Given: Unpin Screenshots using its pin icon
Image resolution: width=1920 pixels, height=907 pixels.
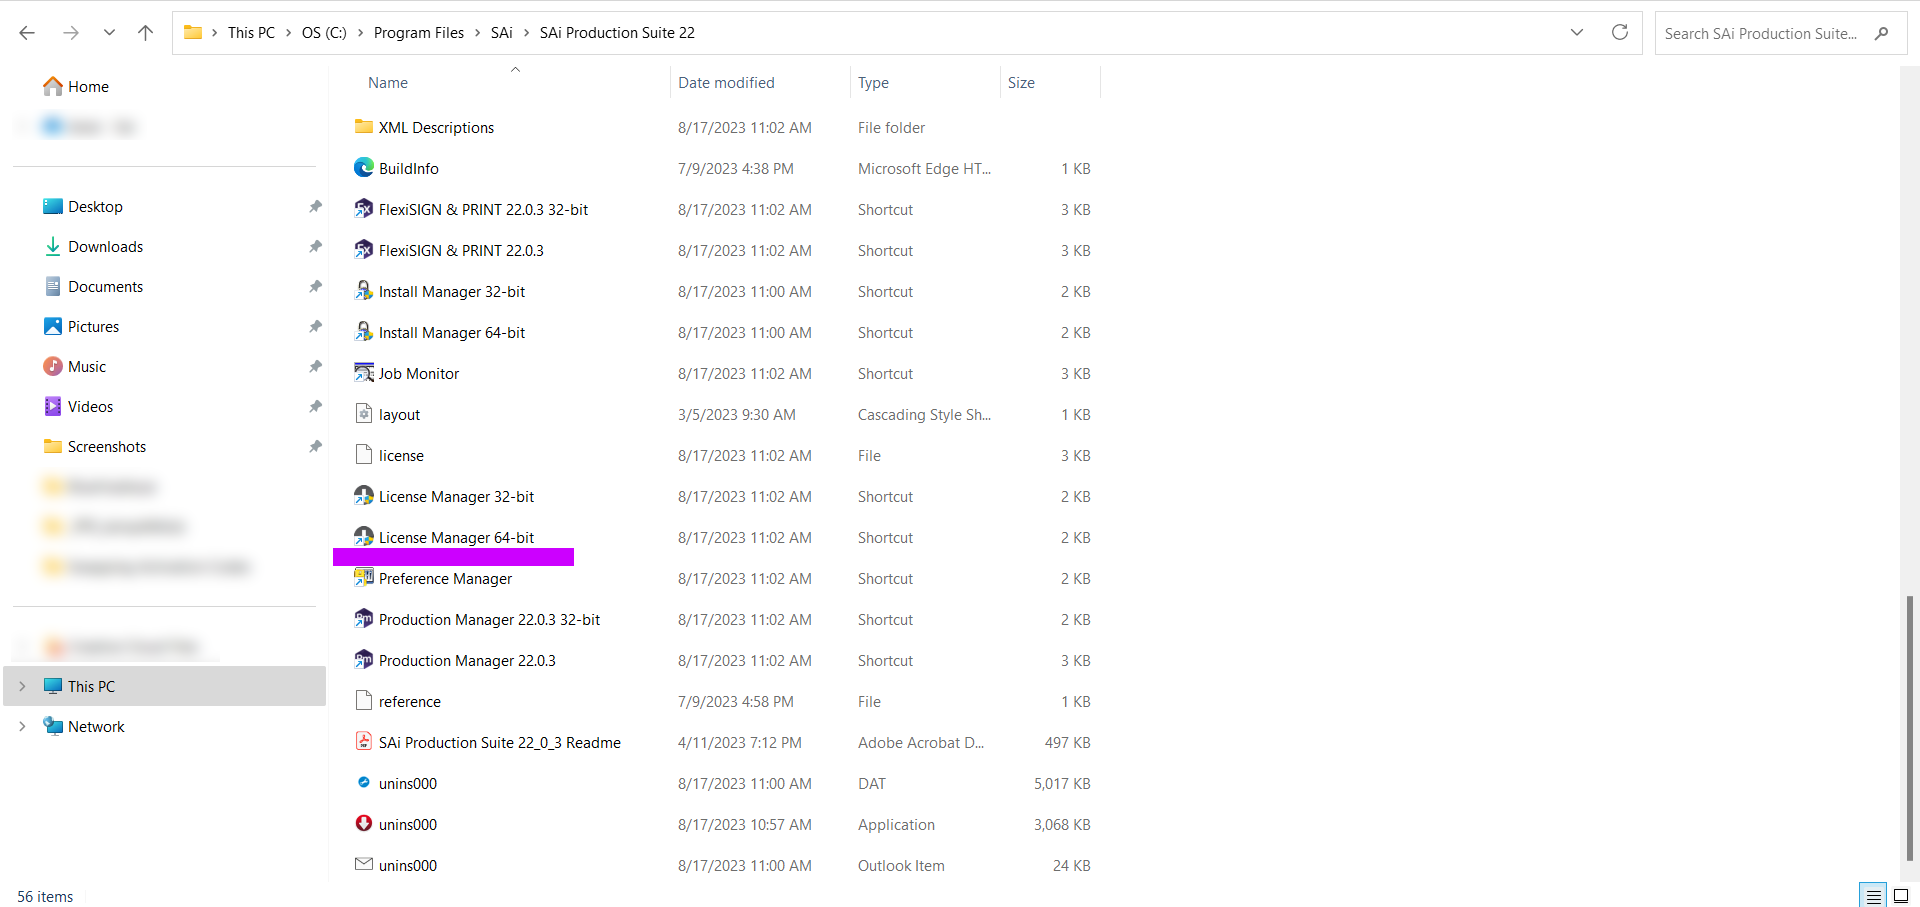Looking at the screenshot, I should [x=315, y=447].
